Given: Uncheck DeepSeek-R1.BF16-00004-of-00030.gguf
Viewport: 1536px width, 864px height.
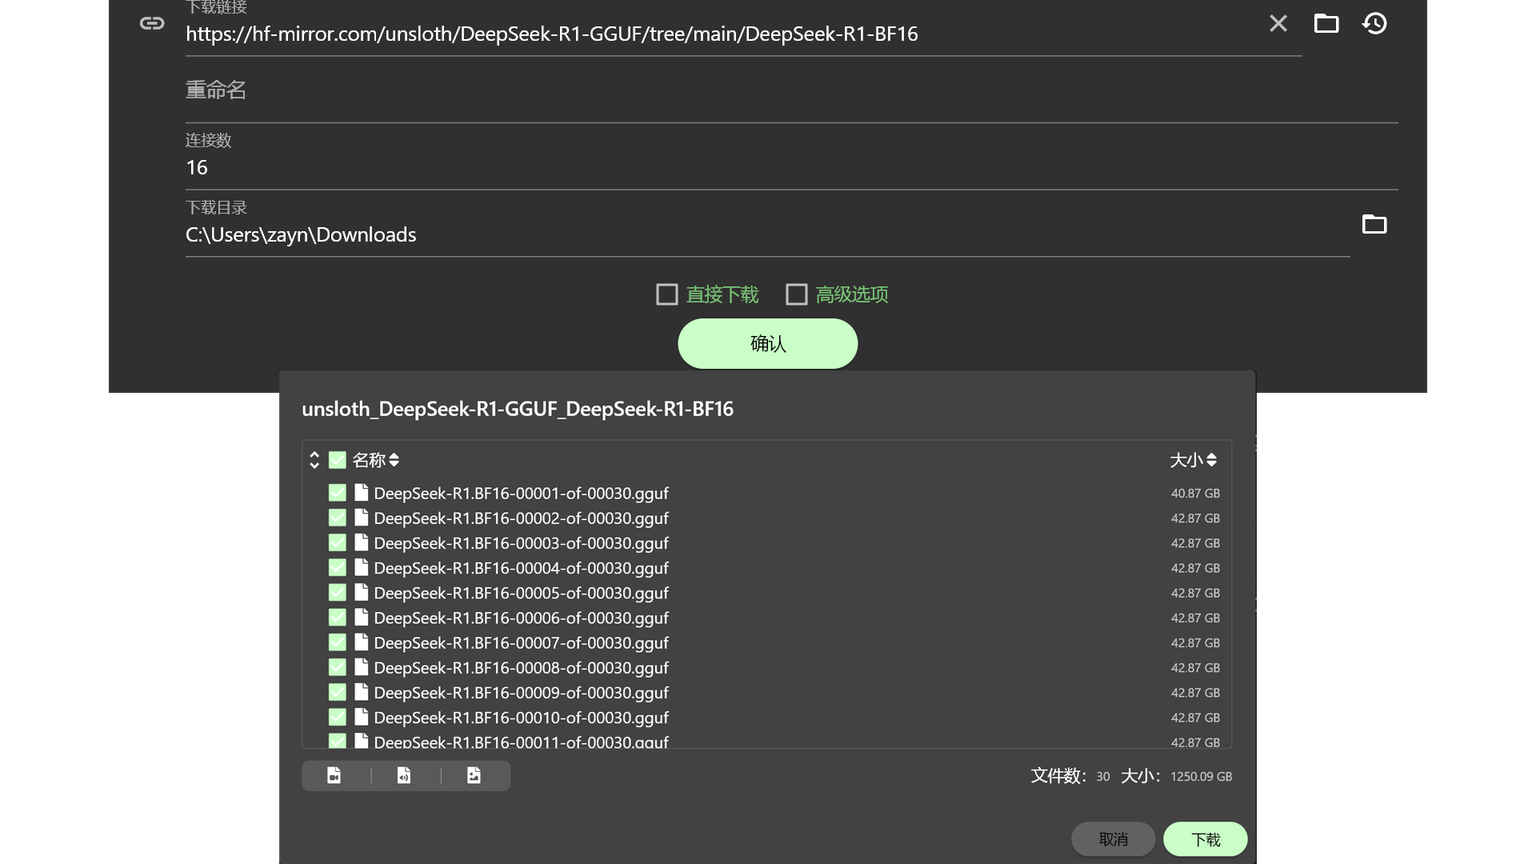Looking at the screenshot, I should click(x=337, y=568).
